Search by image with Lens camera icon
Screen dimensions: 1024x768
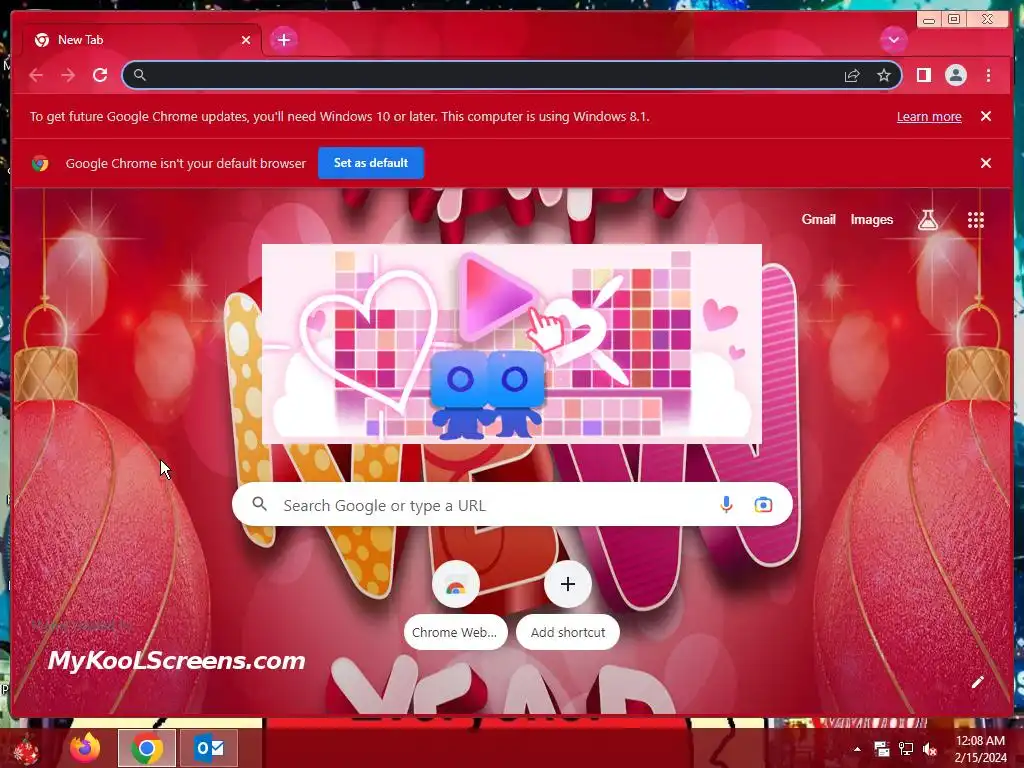pos(763,505)
